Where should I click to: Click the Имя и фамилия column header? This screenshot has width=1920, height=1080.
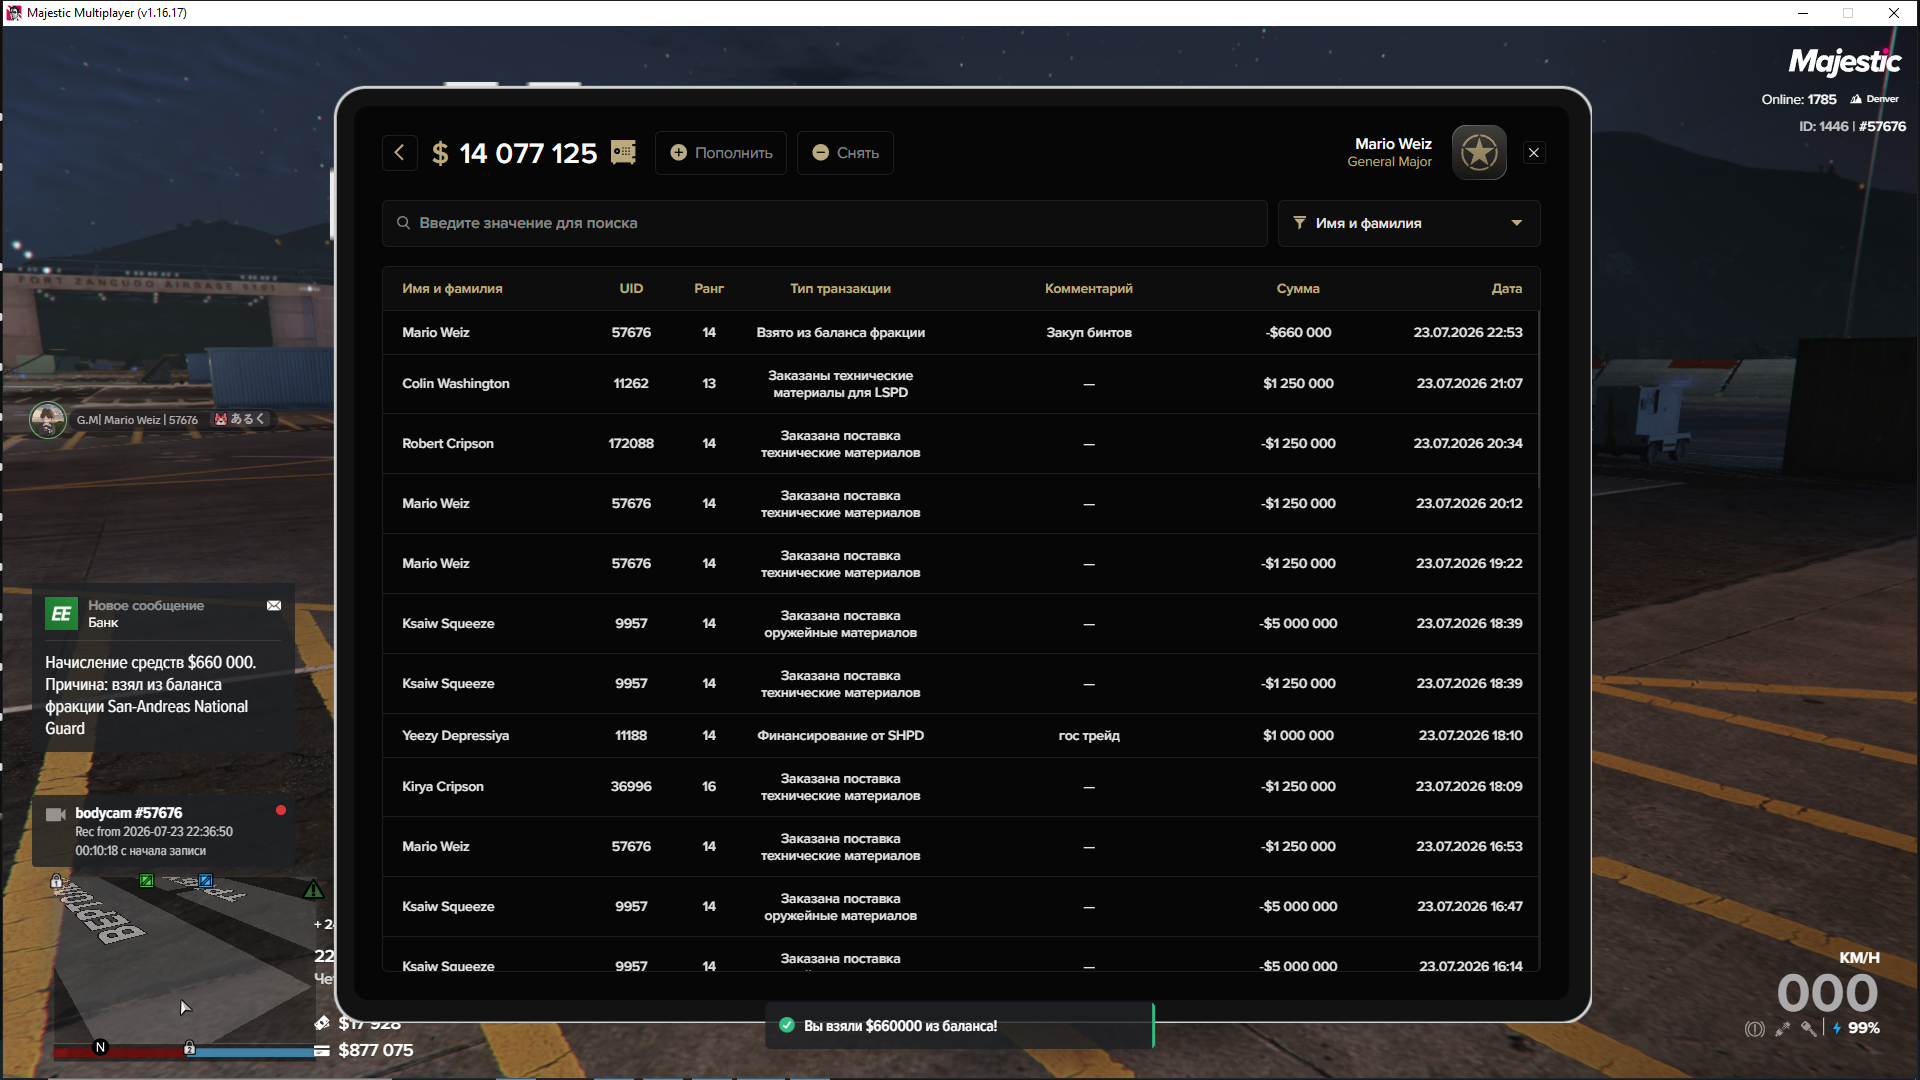(452, 289)
